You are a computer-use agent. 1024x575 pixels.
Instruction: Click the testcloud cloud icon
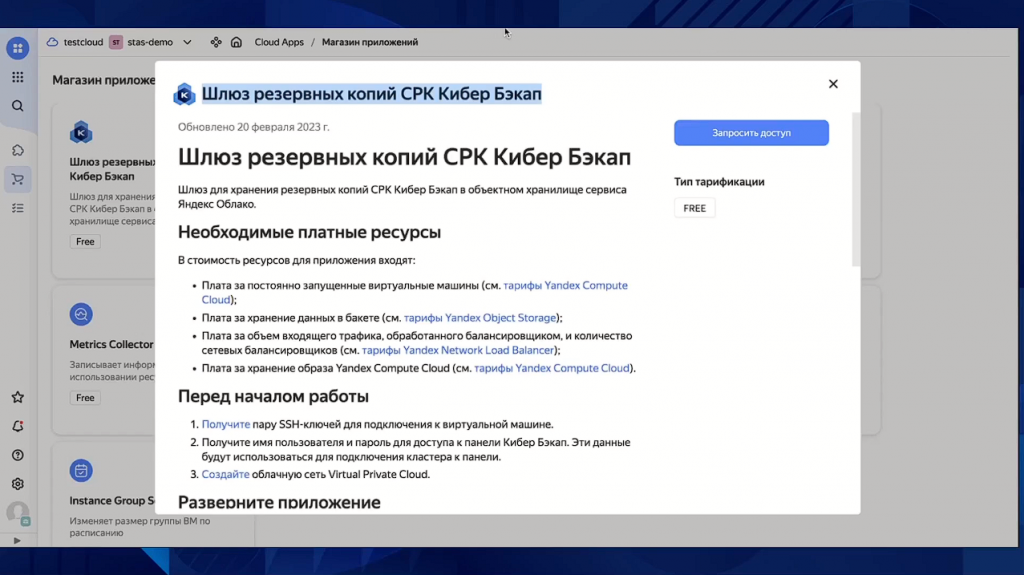52,42
